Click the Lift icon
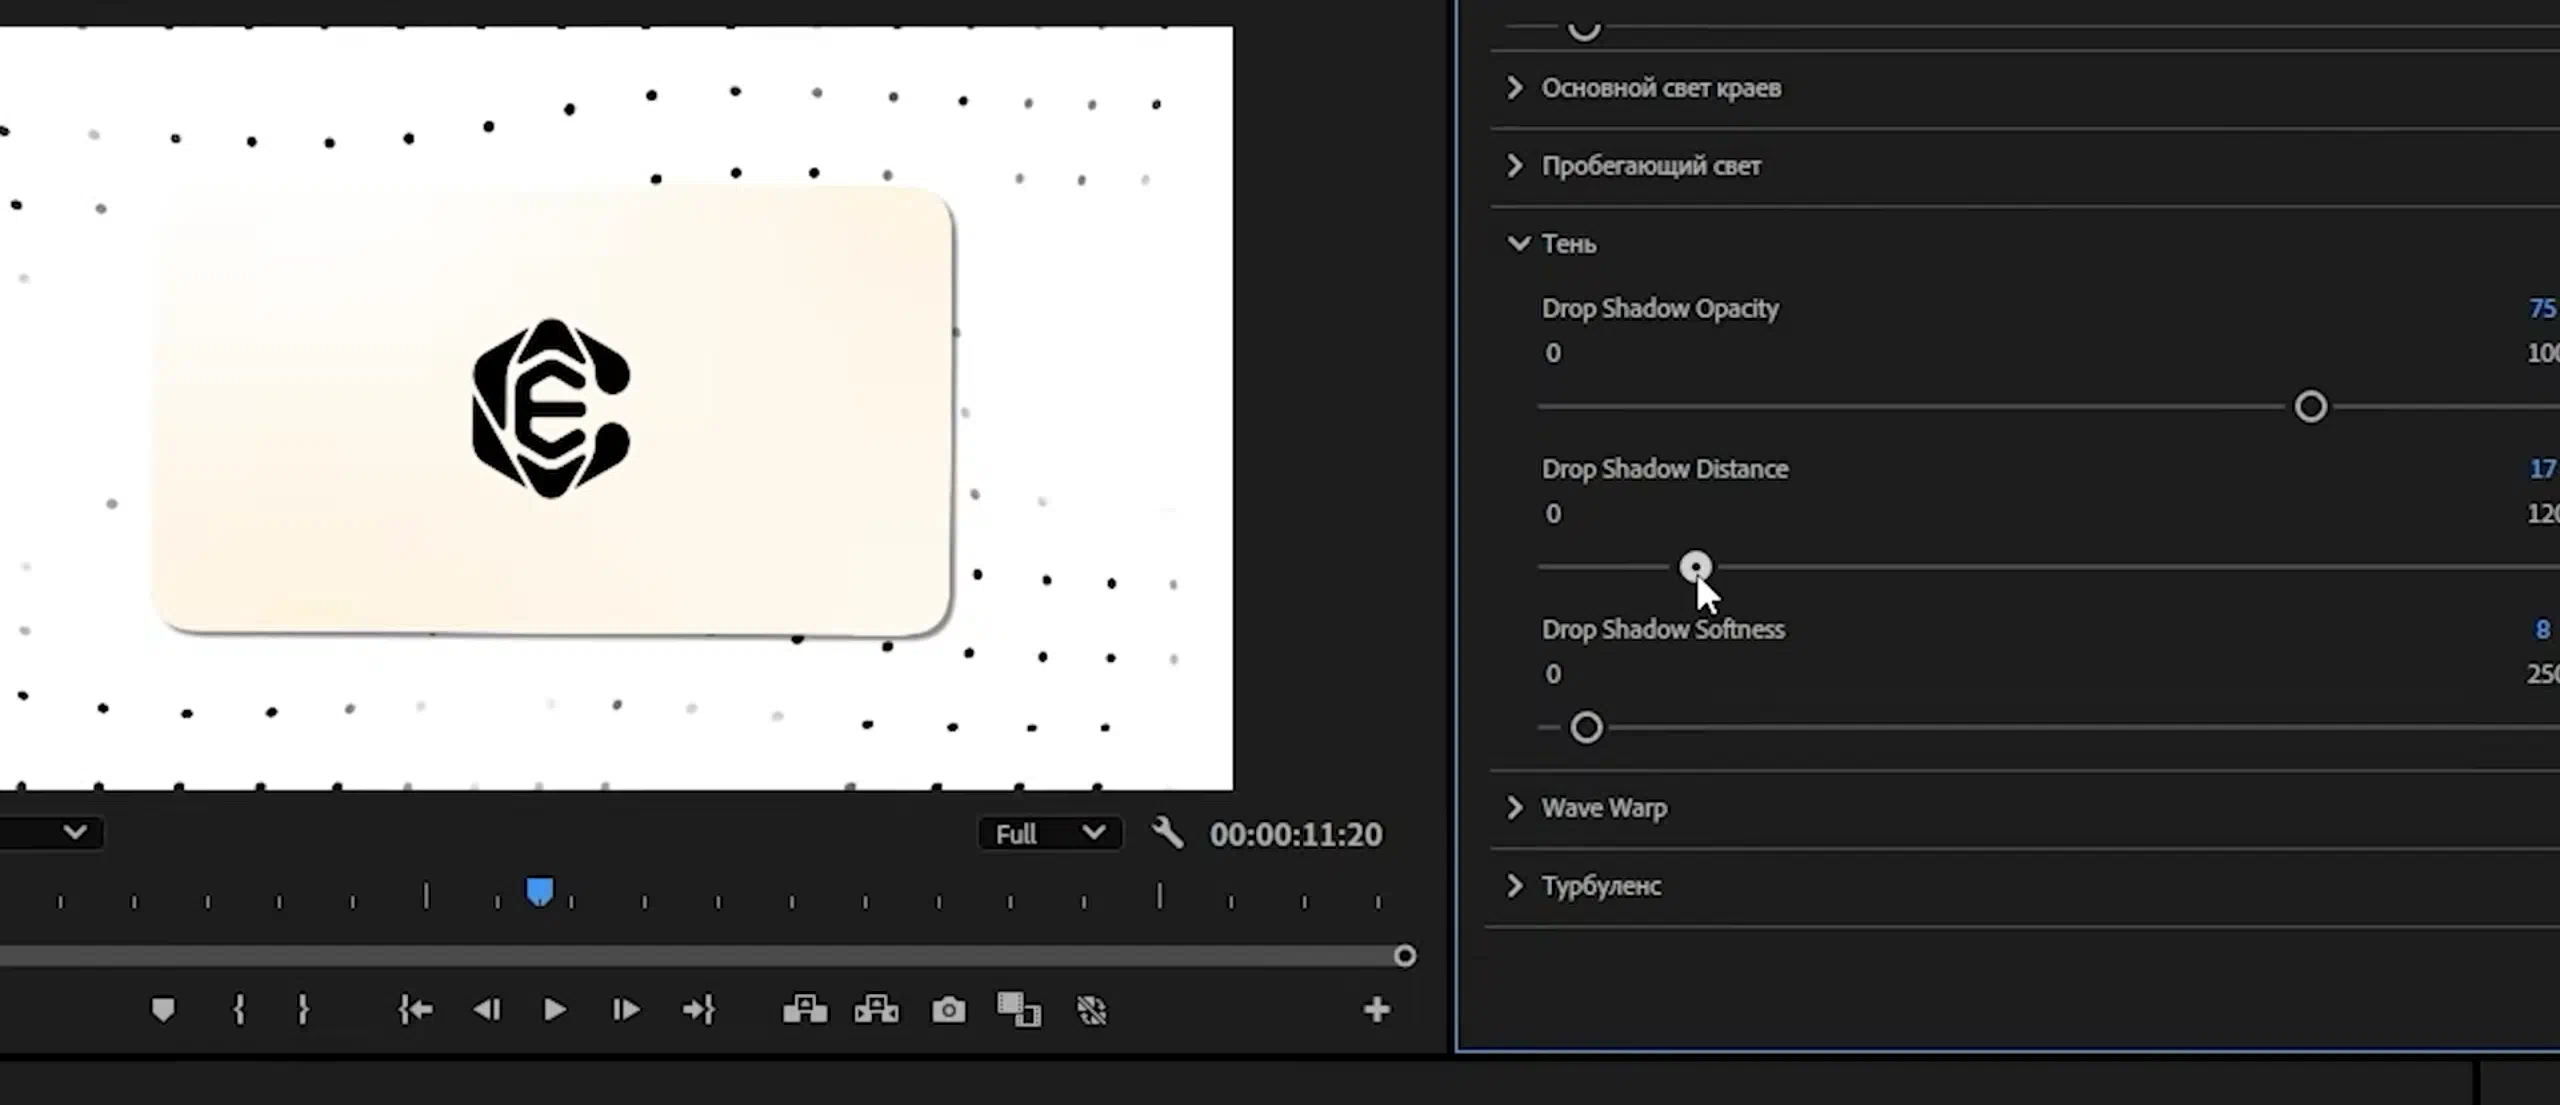The height and width of the screenshot is (1105, 2560). [805, 1010]
